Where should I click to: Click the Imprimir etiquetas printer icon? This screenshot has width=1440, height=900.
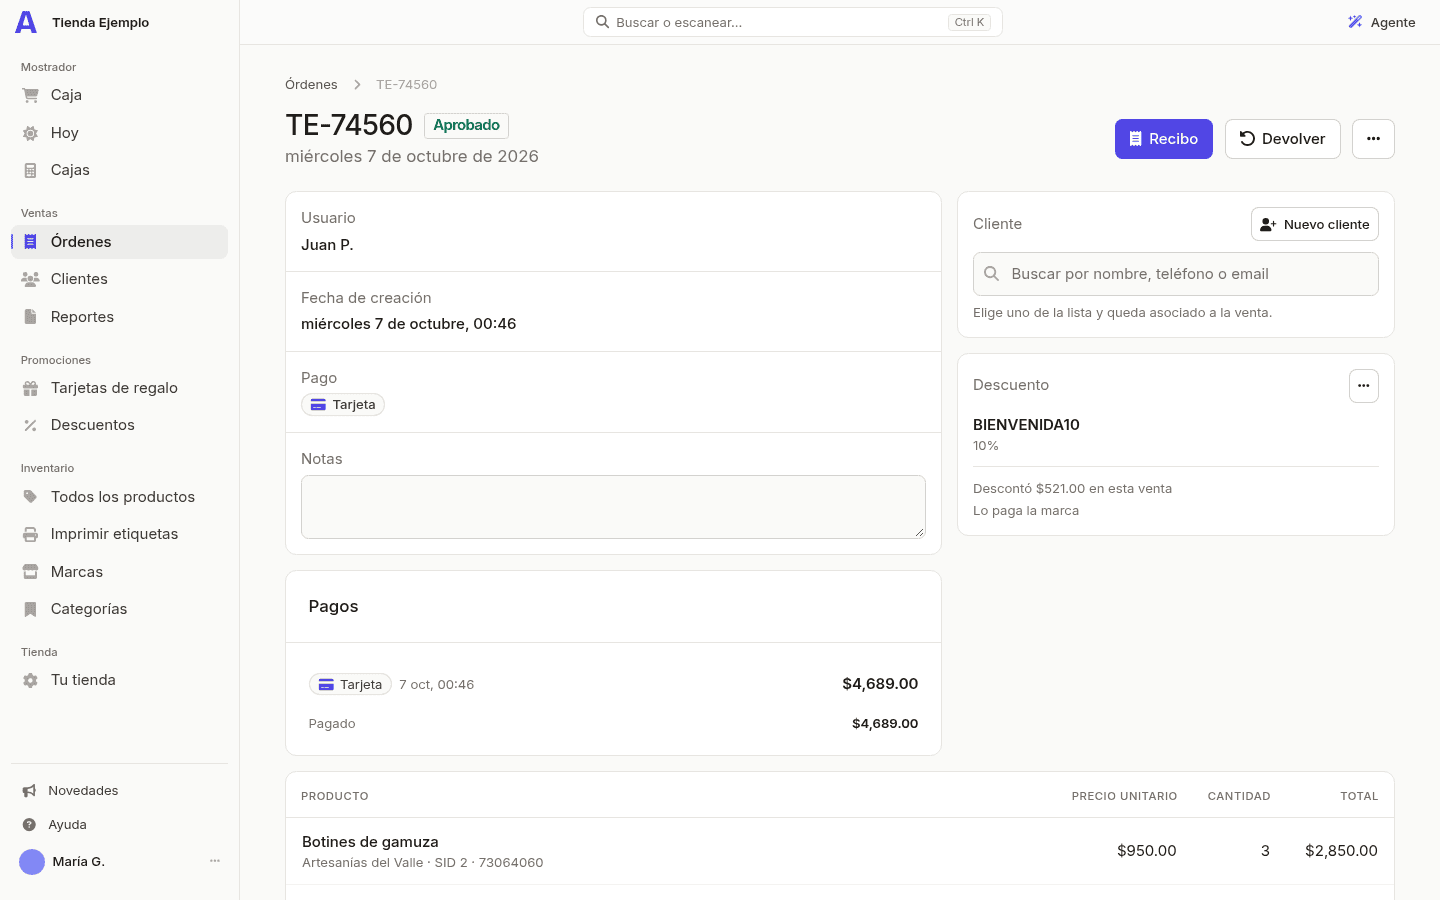pos(30,534)
